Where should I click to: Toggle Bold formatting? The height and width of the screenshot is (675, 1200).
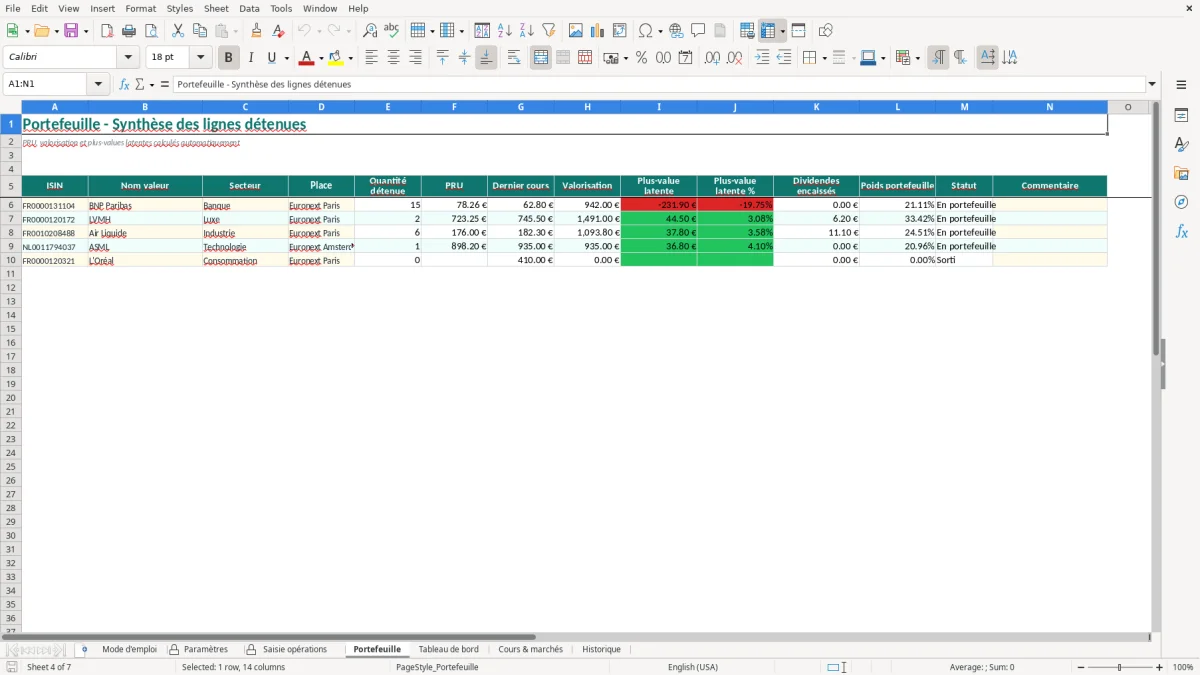(x=228, y=58)
